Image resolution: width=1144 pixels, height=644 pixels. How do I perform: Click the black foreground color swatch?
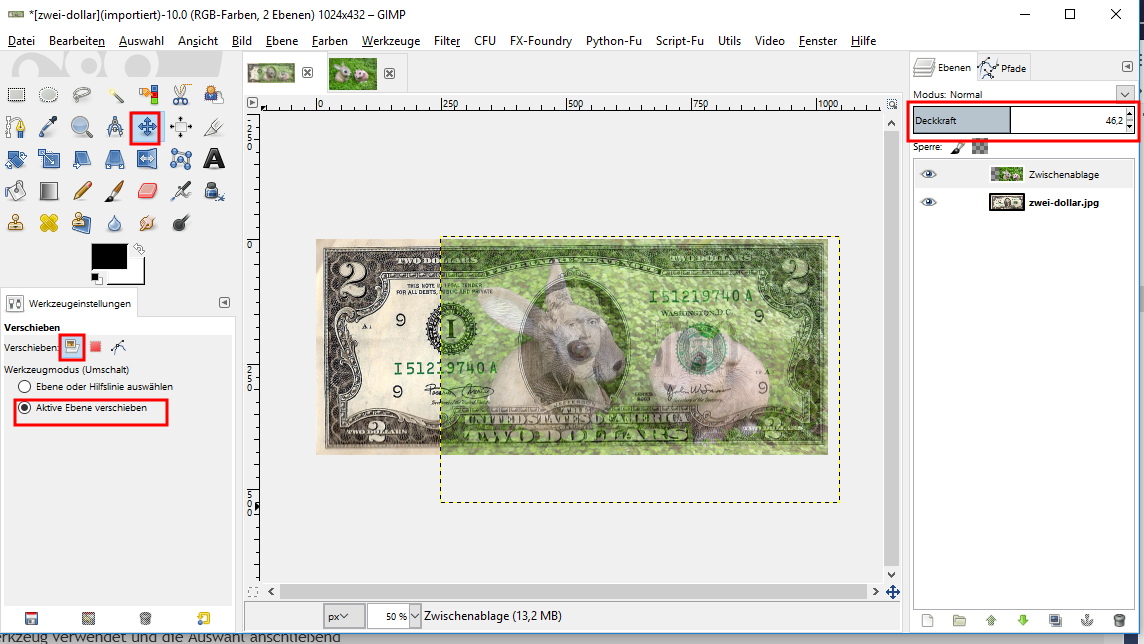[109, 256]
